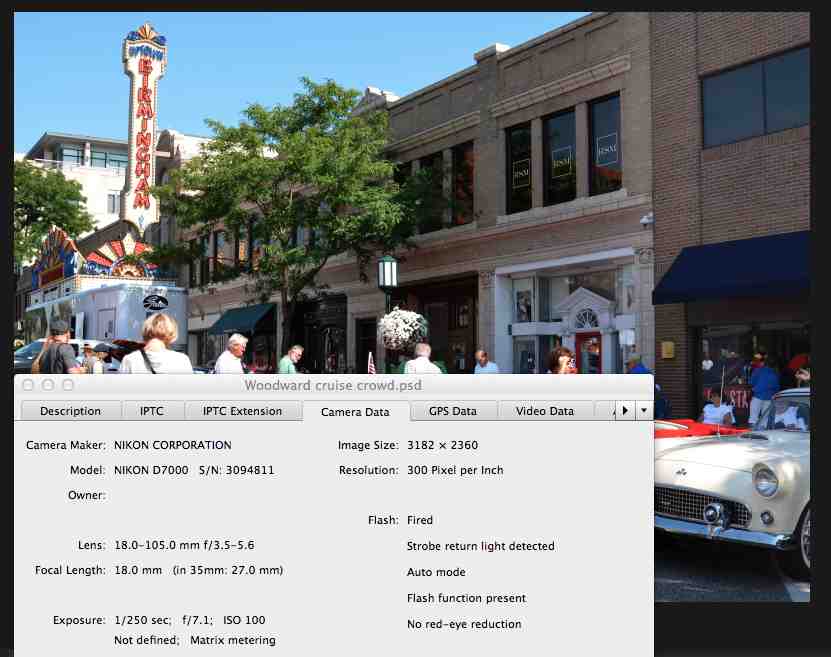The width and height of the screenshot is (831, 657).
Task: Go to the GPS Data tab
Action: coord(452,411)
